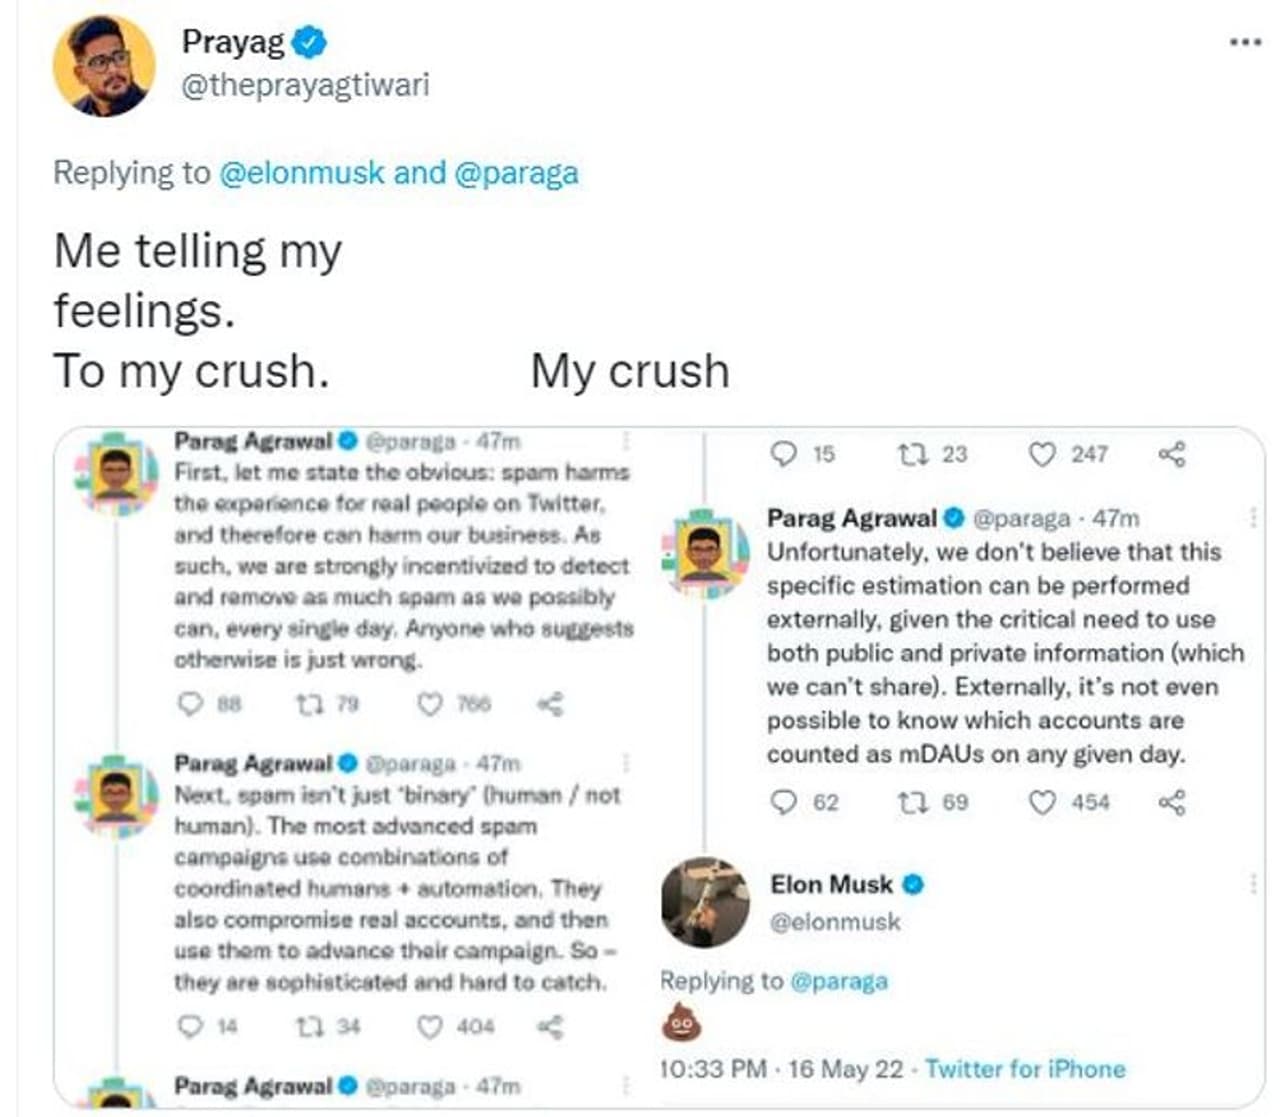Like the tweet with 404 likes
The image size is (1280, 1117).
[429, 1026]
